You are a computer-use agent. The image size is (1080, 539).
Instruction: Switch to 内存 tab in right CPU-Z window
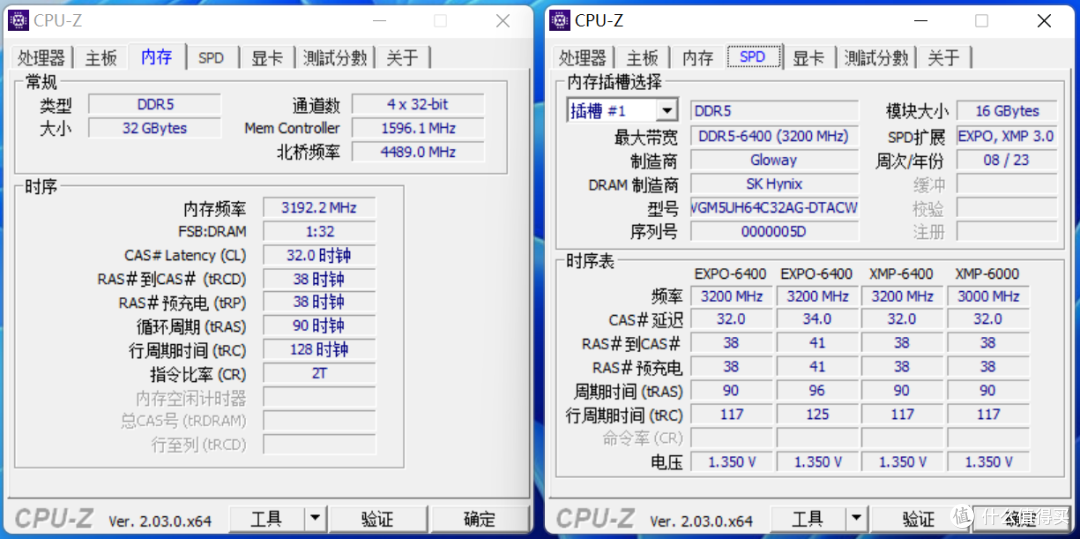(x=697, y=58)
